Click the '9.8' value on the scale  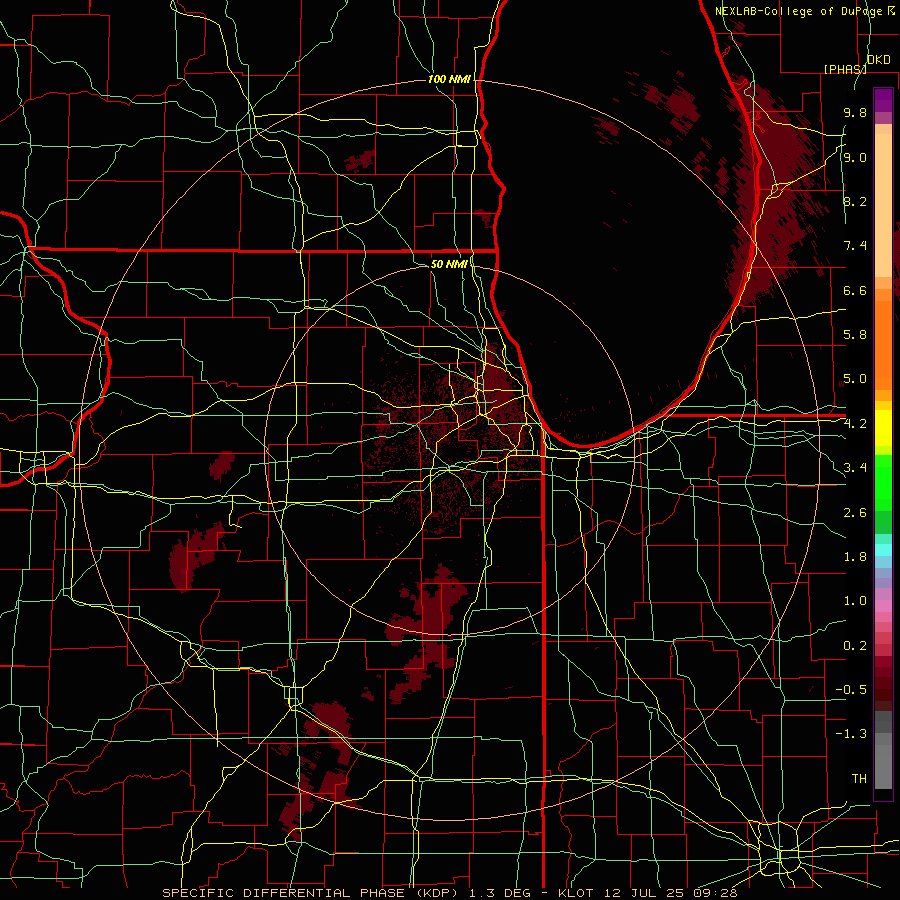(855, 113)
